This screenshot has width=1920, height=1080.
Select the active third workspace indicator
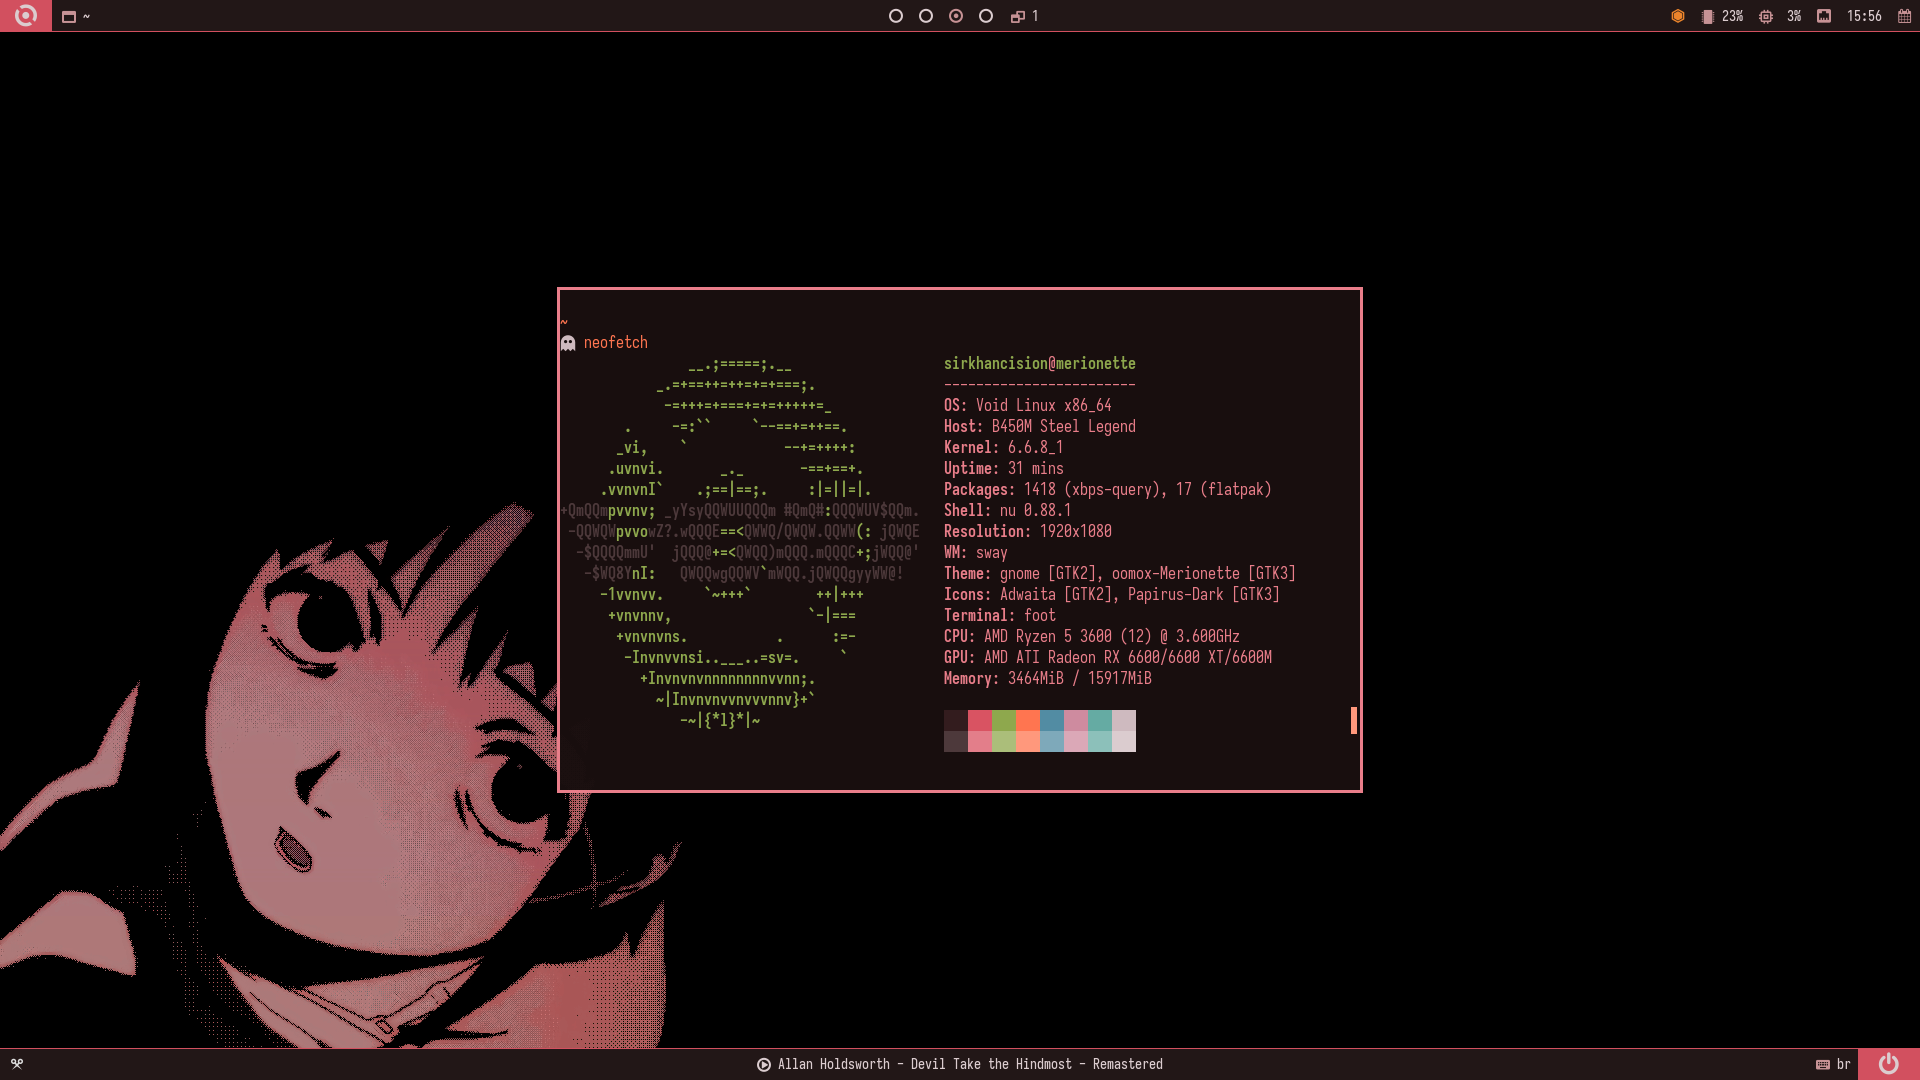(956, 16)
